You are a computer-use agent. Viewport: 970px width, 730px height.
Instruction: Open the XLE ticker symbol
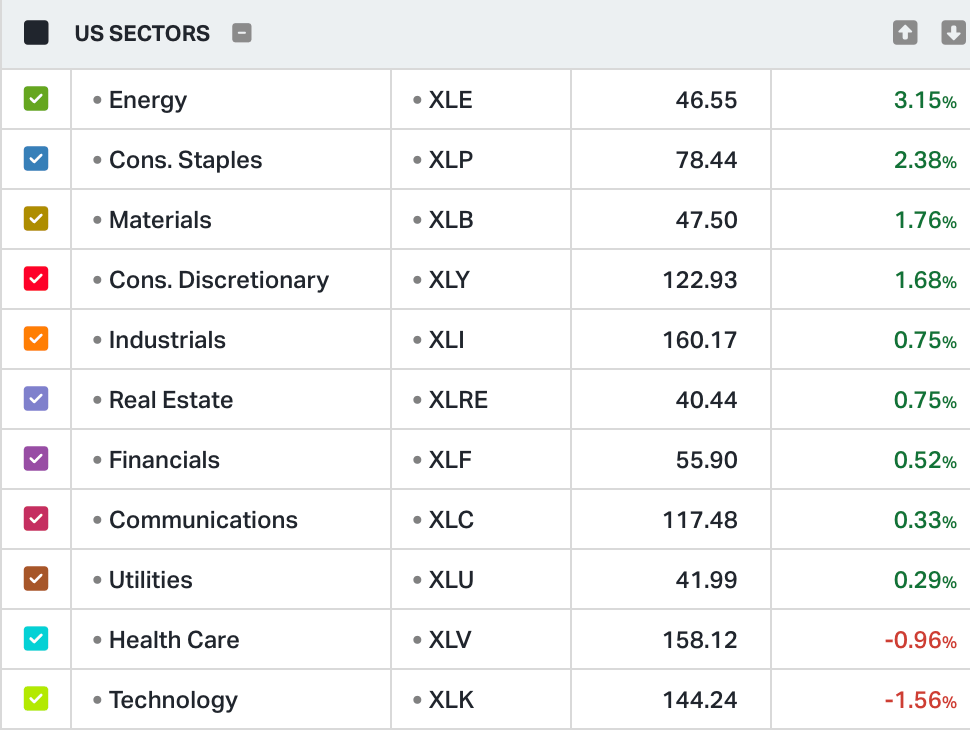click(450, 100)
